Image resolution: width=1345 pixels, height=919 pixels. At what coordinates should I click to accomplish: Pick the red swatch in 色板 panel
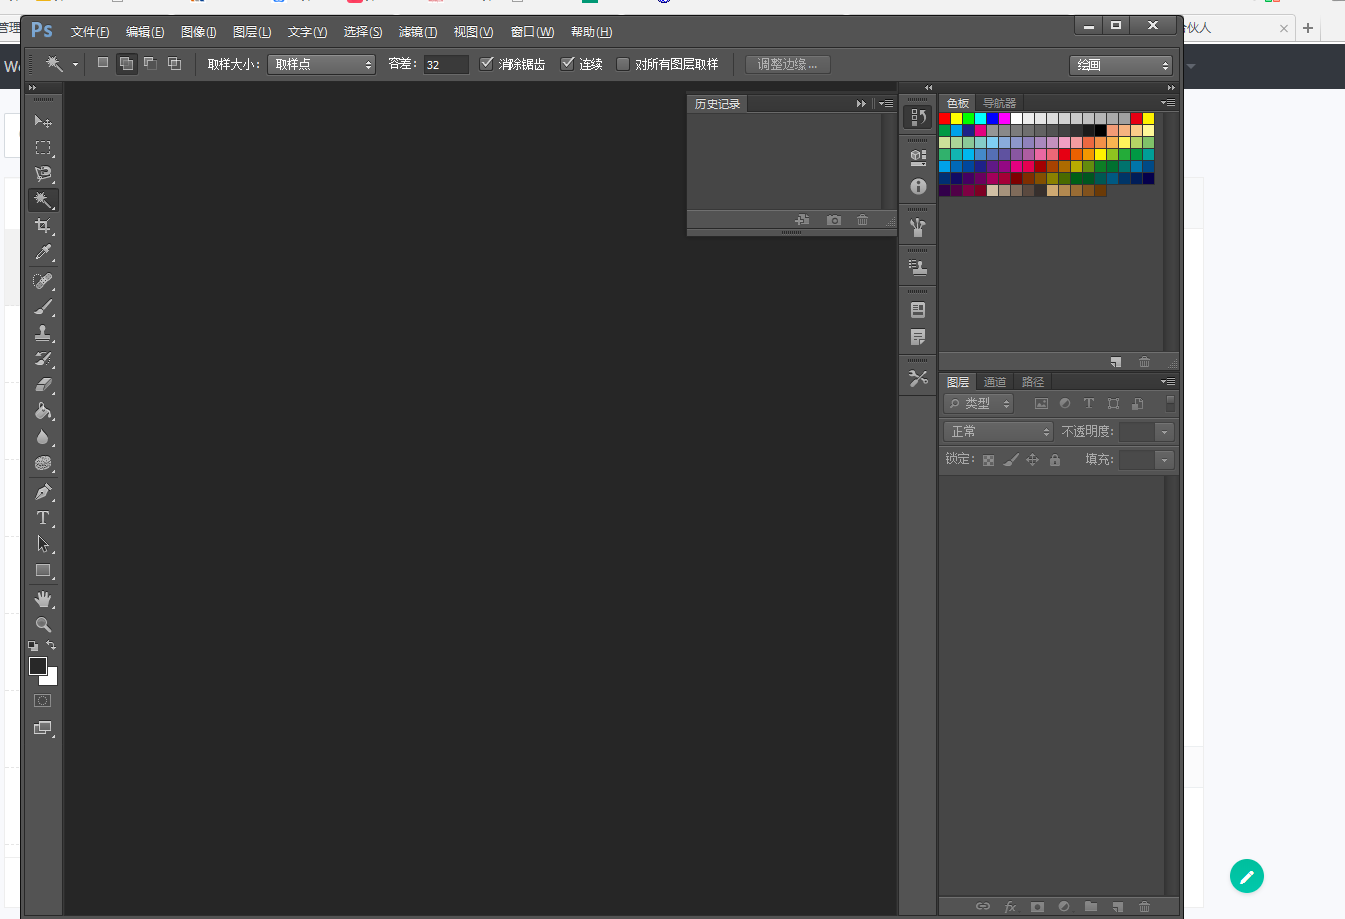click(945, 119)
